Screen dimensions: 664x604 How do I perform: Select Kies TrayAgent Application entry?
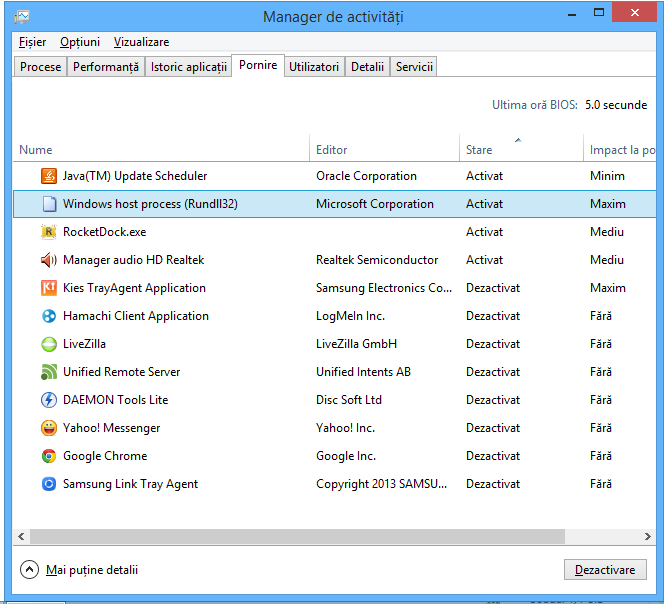[335, 288]
